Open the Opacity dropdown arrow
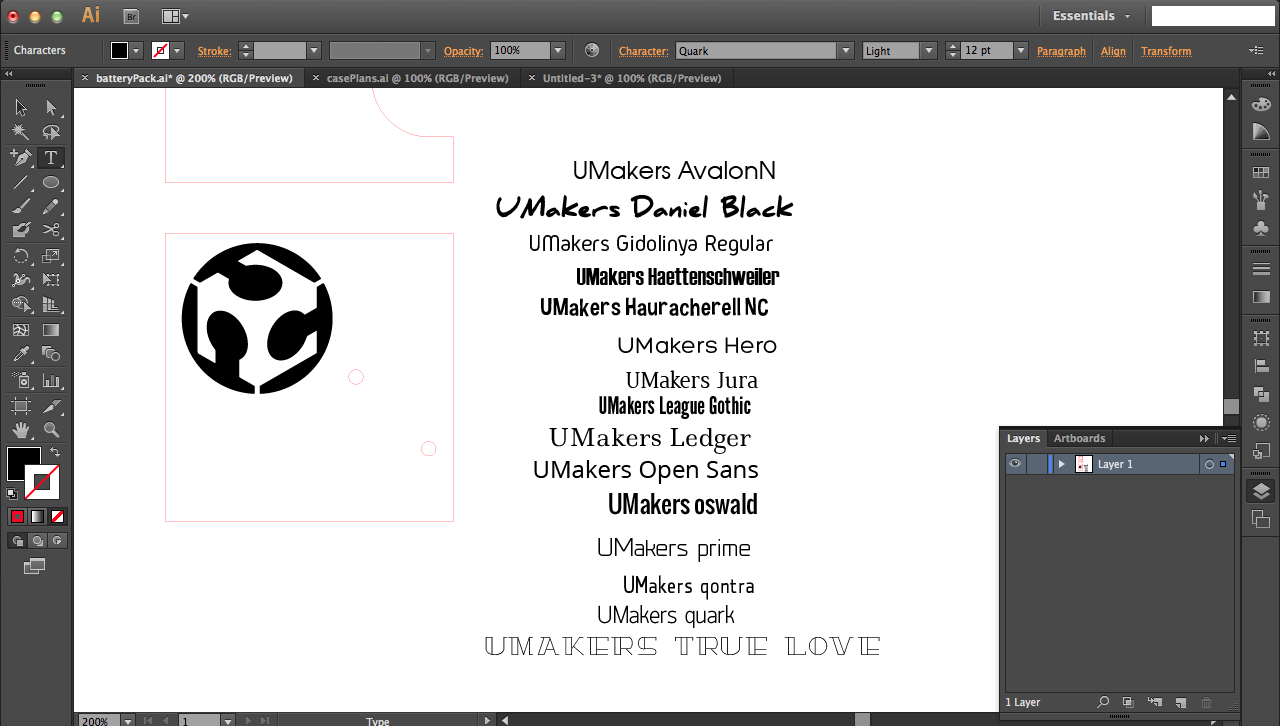The image size is (1280, 726). pos(558,50)
